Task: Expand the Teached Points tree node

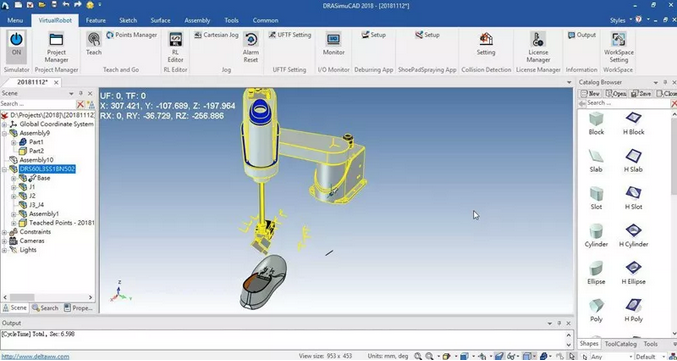Action: click(x=13, y=223)
